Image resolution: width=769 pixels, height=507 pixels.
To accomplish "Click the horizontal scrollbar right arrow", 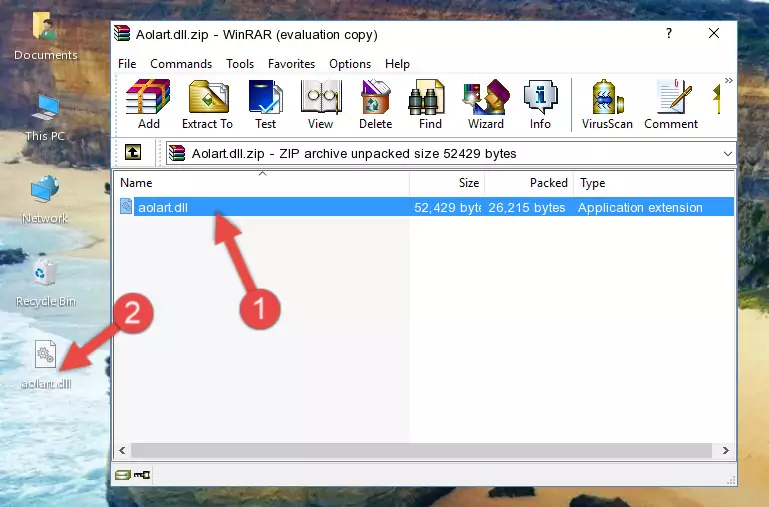I will pyautogui.click(x=725, y=450).
